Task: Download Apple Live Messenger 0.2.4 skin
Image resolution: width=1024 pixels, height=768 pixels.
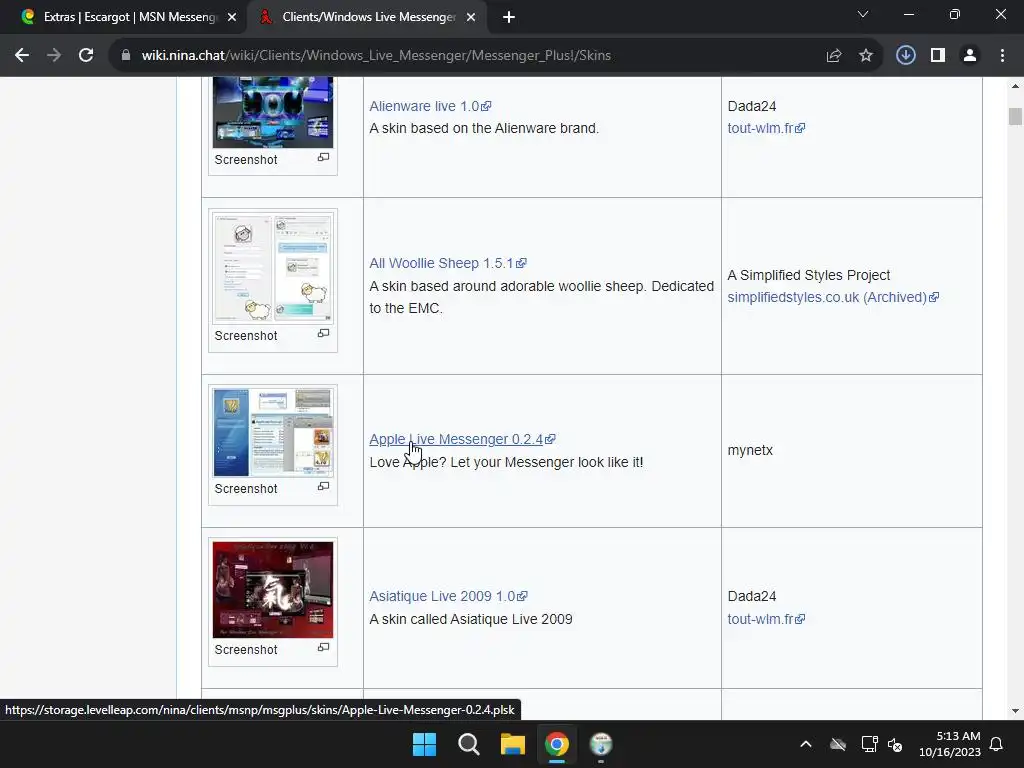Action: click(462, 439)
